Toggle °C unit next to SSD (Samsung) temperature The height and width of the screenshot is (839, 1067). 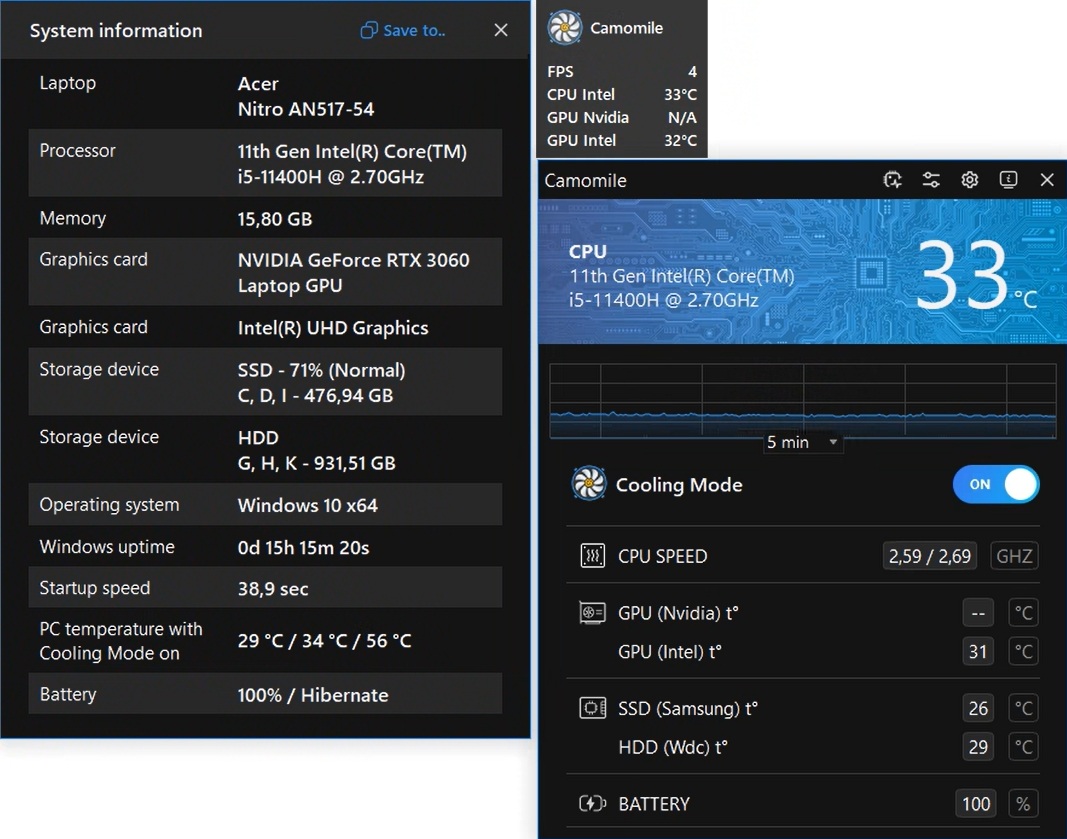point(1023,709)
